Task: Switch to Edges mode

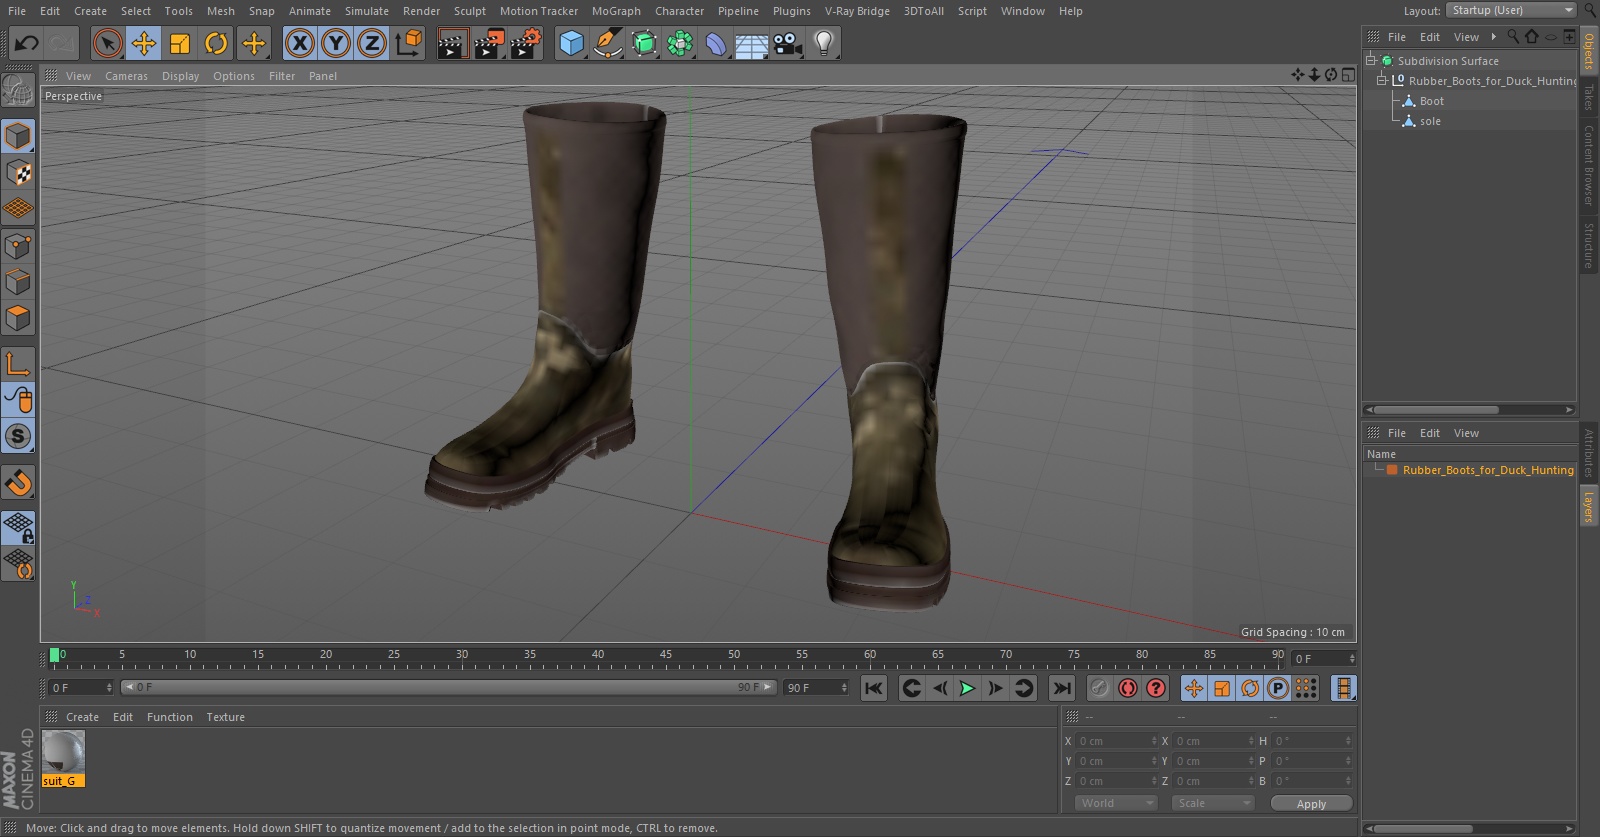Action: point(18,282)
